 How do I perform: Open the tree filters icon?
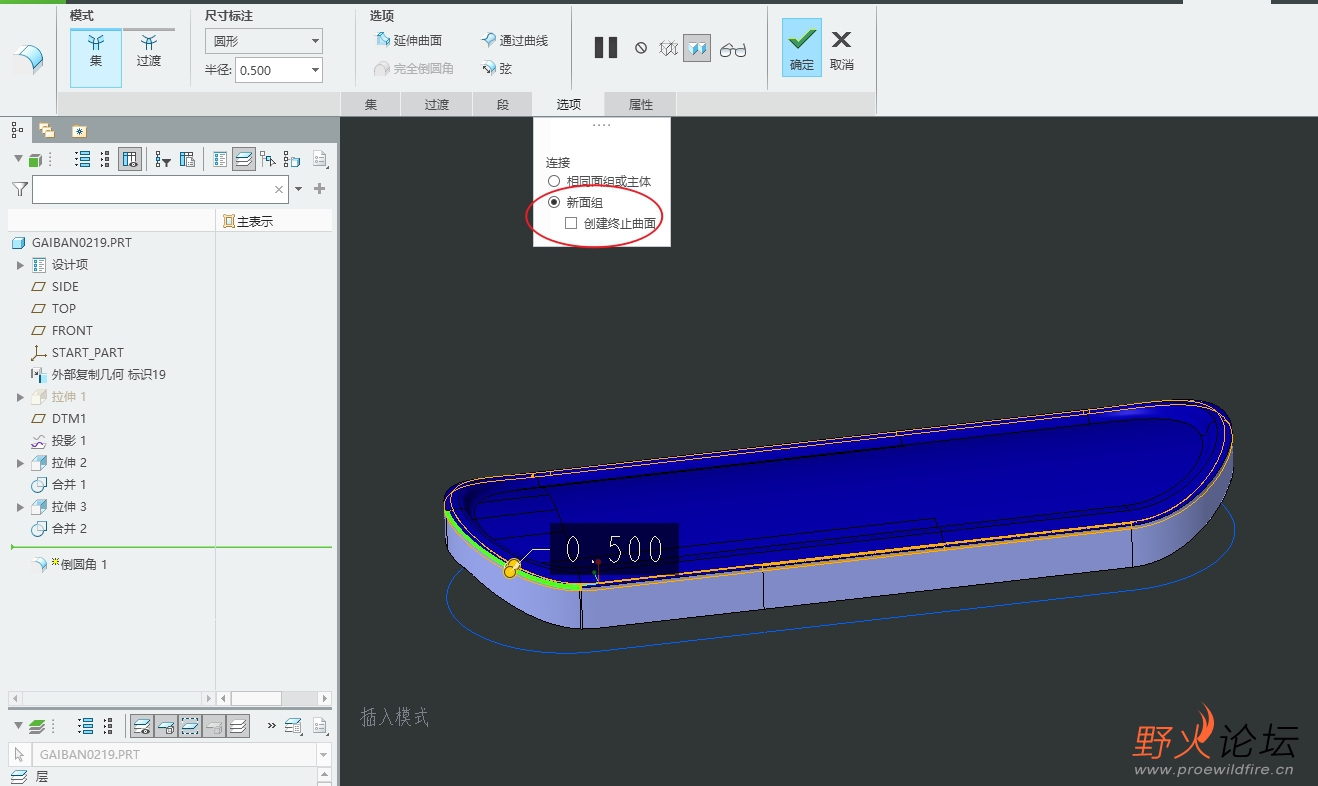point(163,159)
